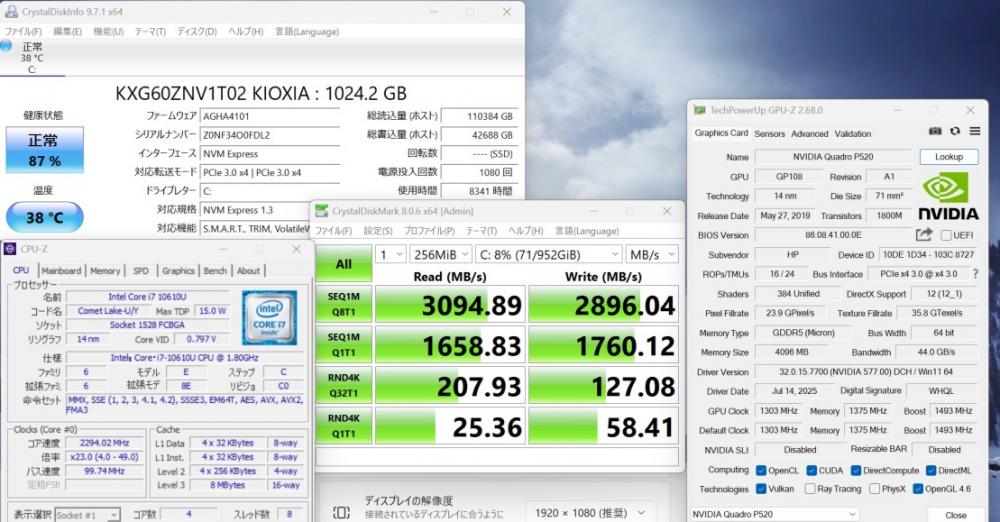Switch to the About tab in CPU-Z

pos(248,271)
